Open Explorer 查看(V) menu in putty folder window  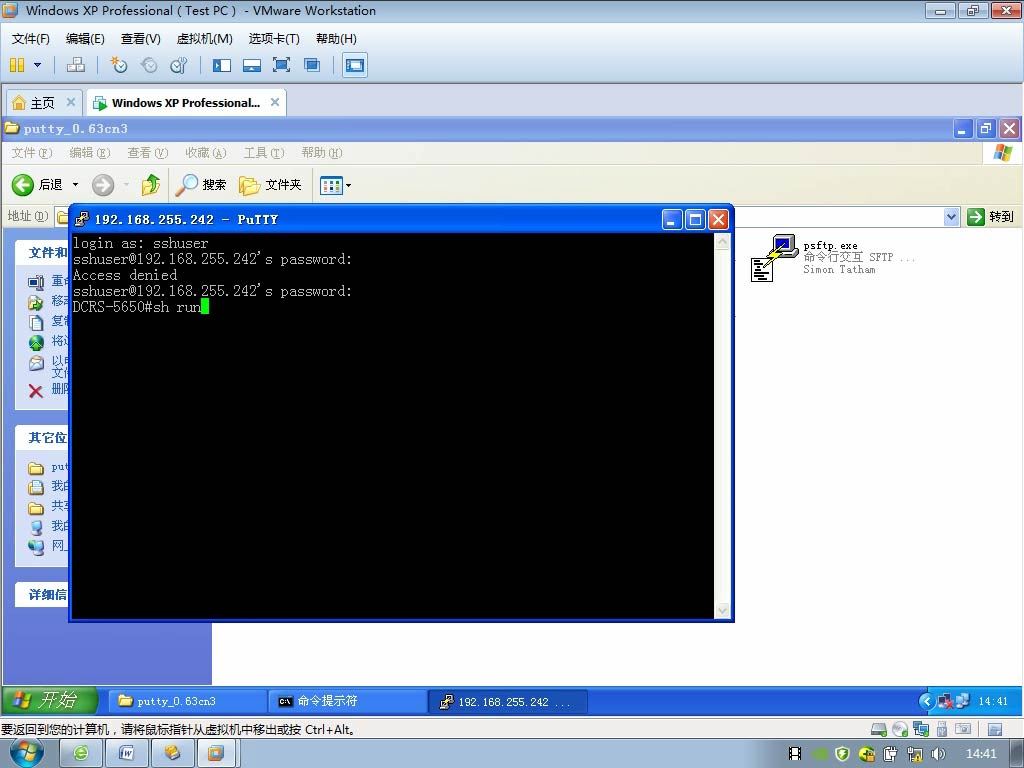pos(148,152)
